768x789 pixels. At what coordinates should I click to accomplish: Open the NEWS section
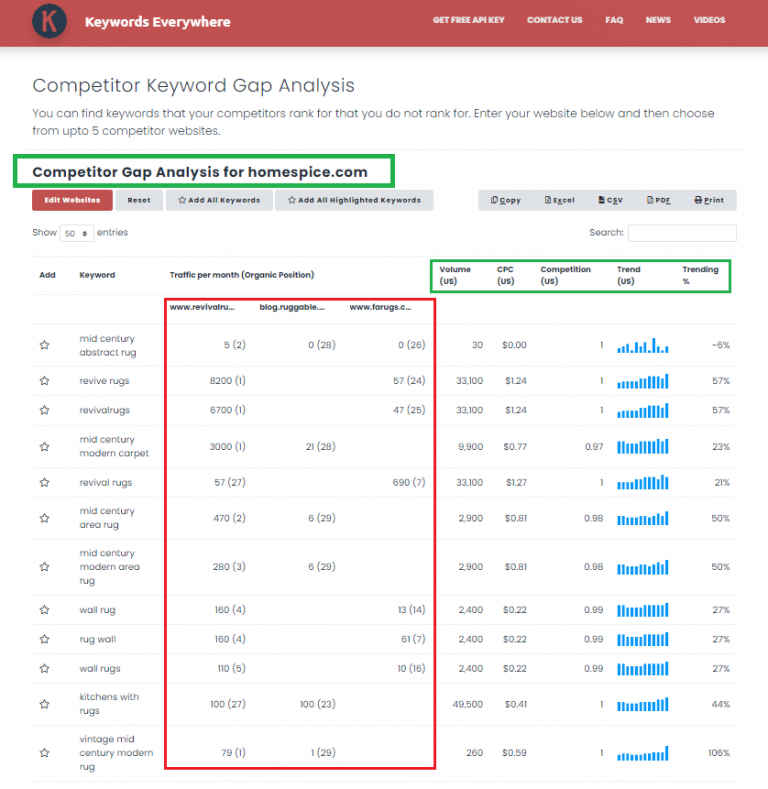pyautogui.click(x=658, y=20)
